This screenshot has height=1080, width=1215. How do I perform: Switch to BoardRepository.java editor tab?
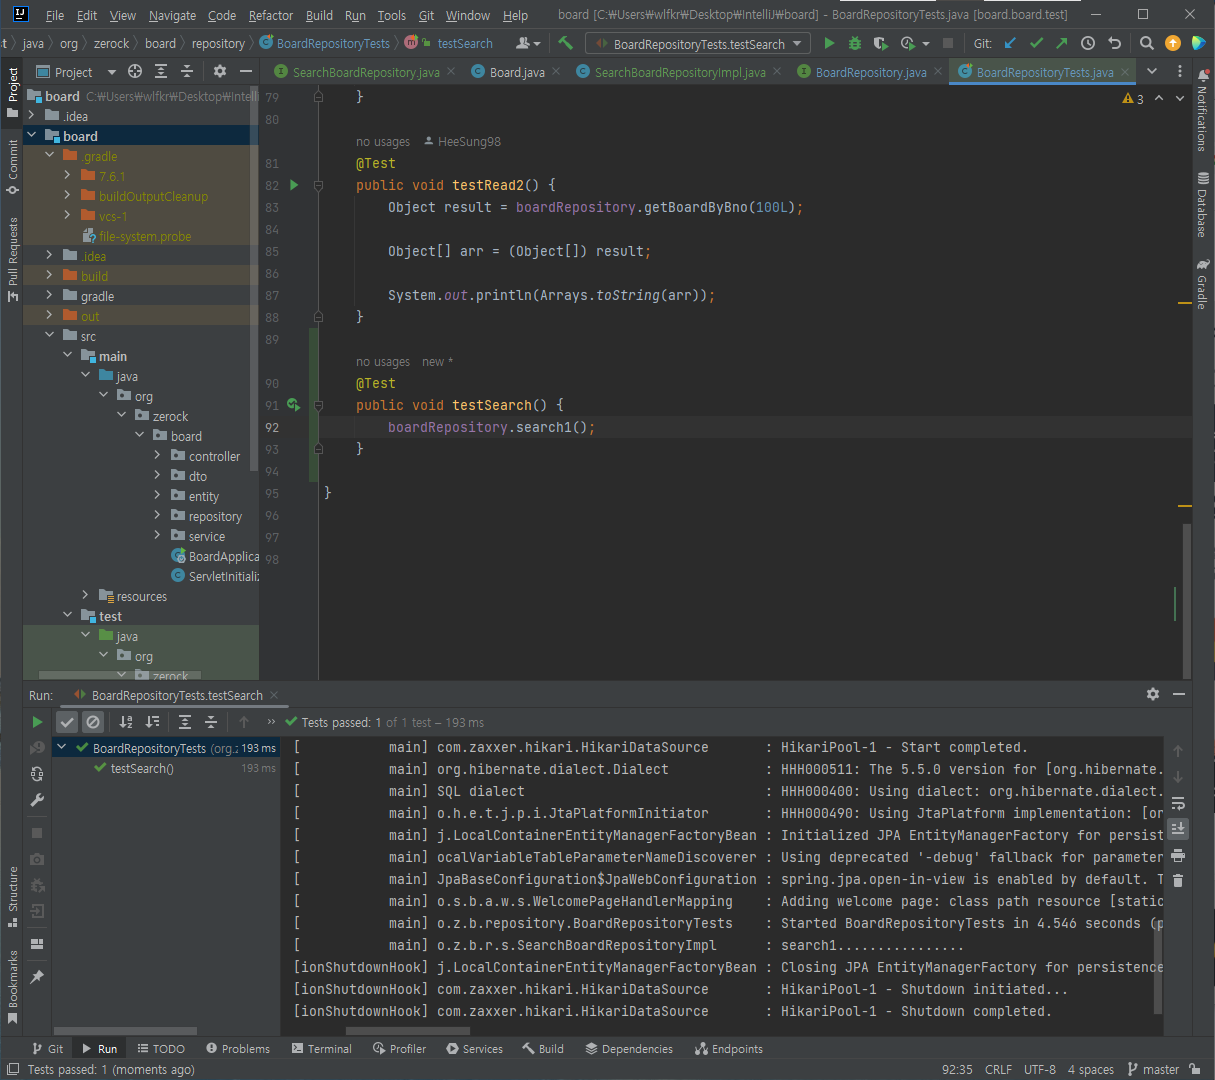(x=870, y=72)
